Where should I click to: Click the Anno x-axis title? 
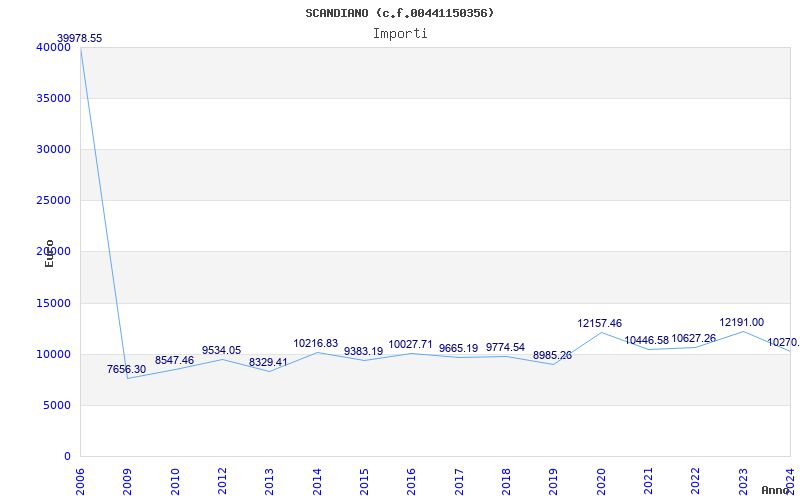point(776,490)
